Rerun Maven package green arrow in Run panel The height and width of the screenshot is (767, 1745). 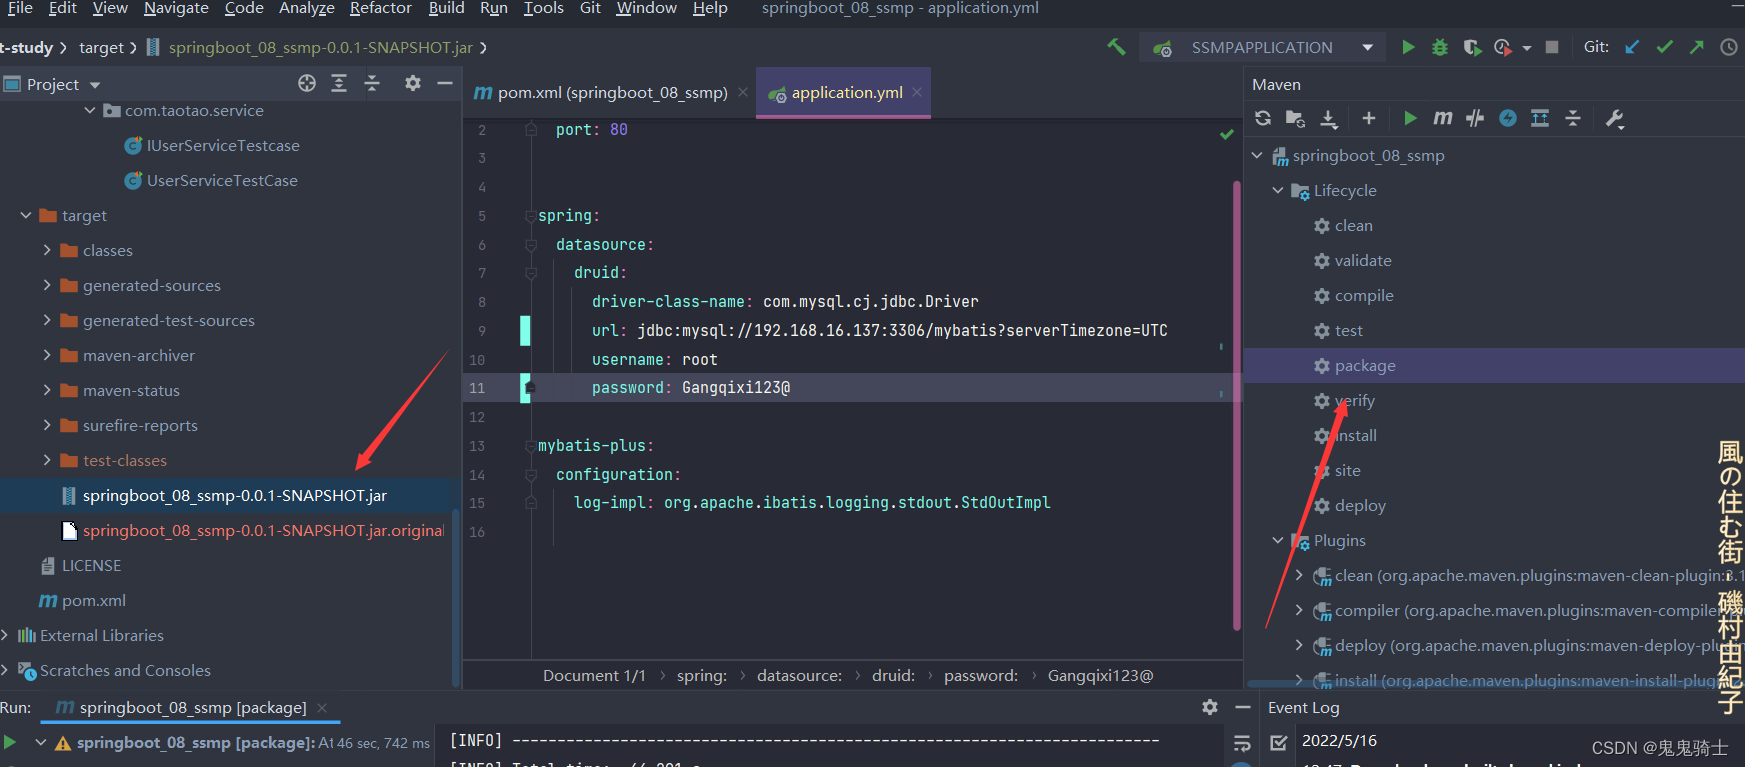click(x=10, y=742)
